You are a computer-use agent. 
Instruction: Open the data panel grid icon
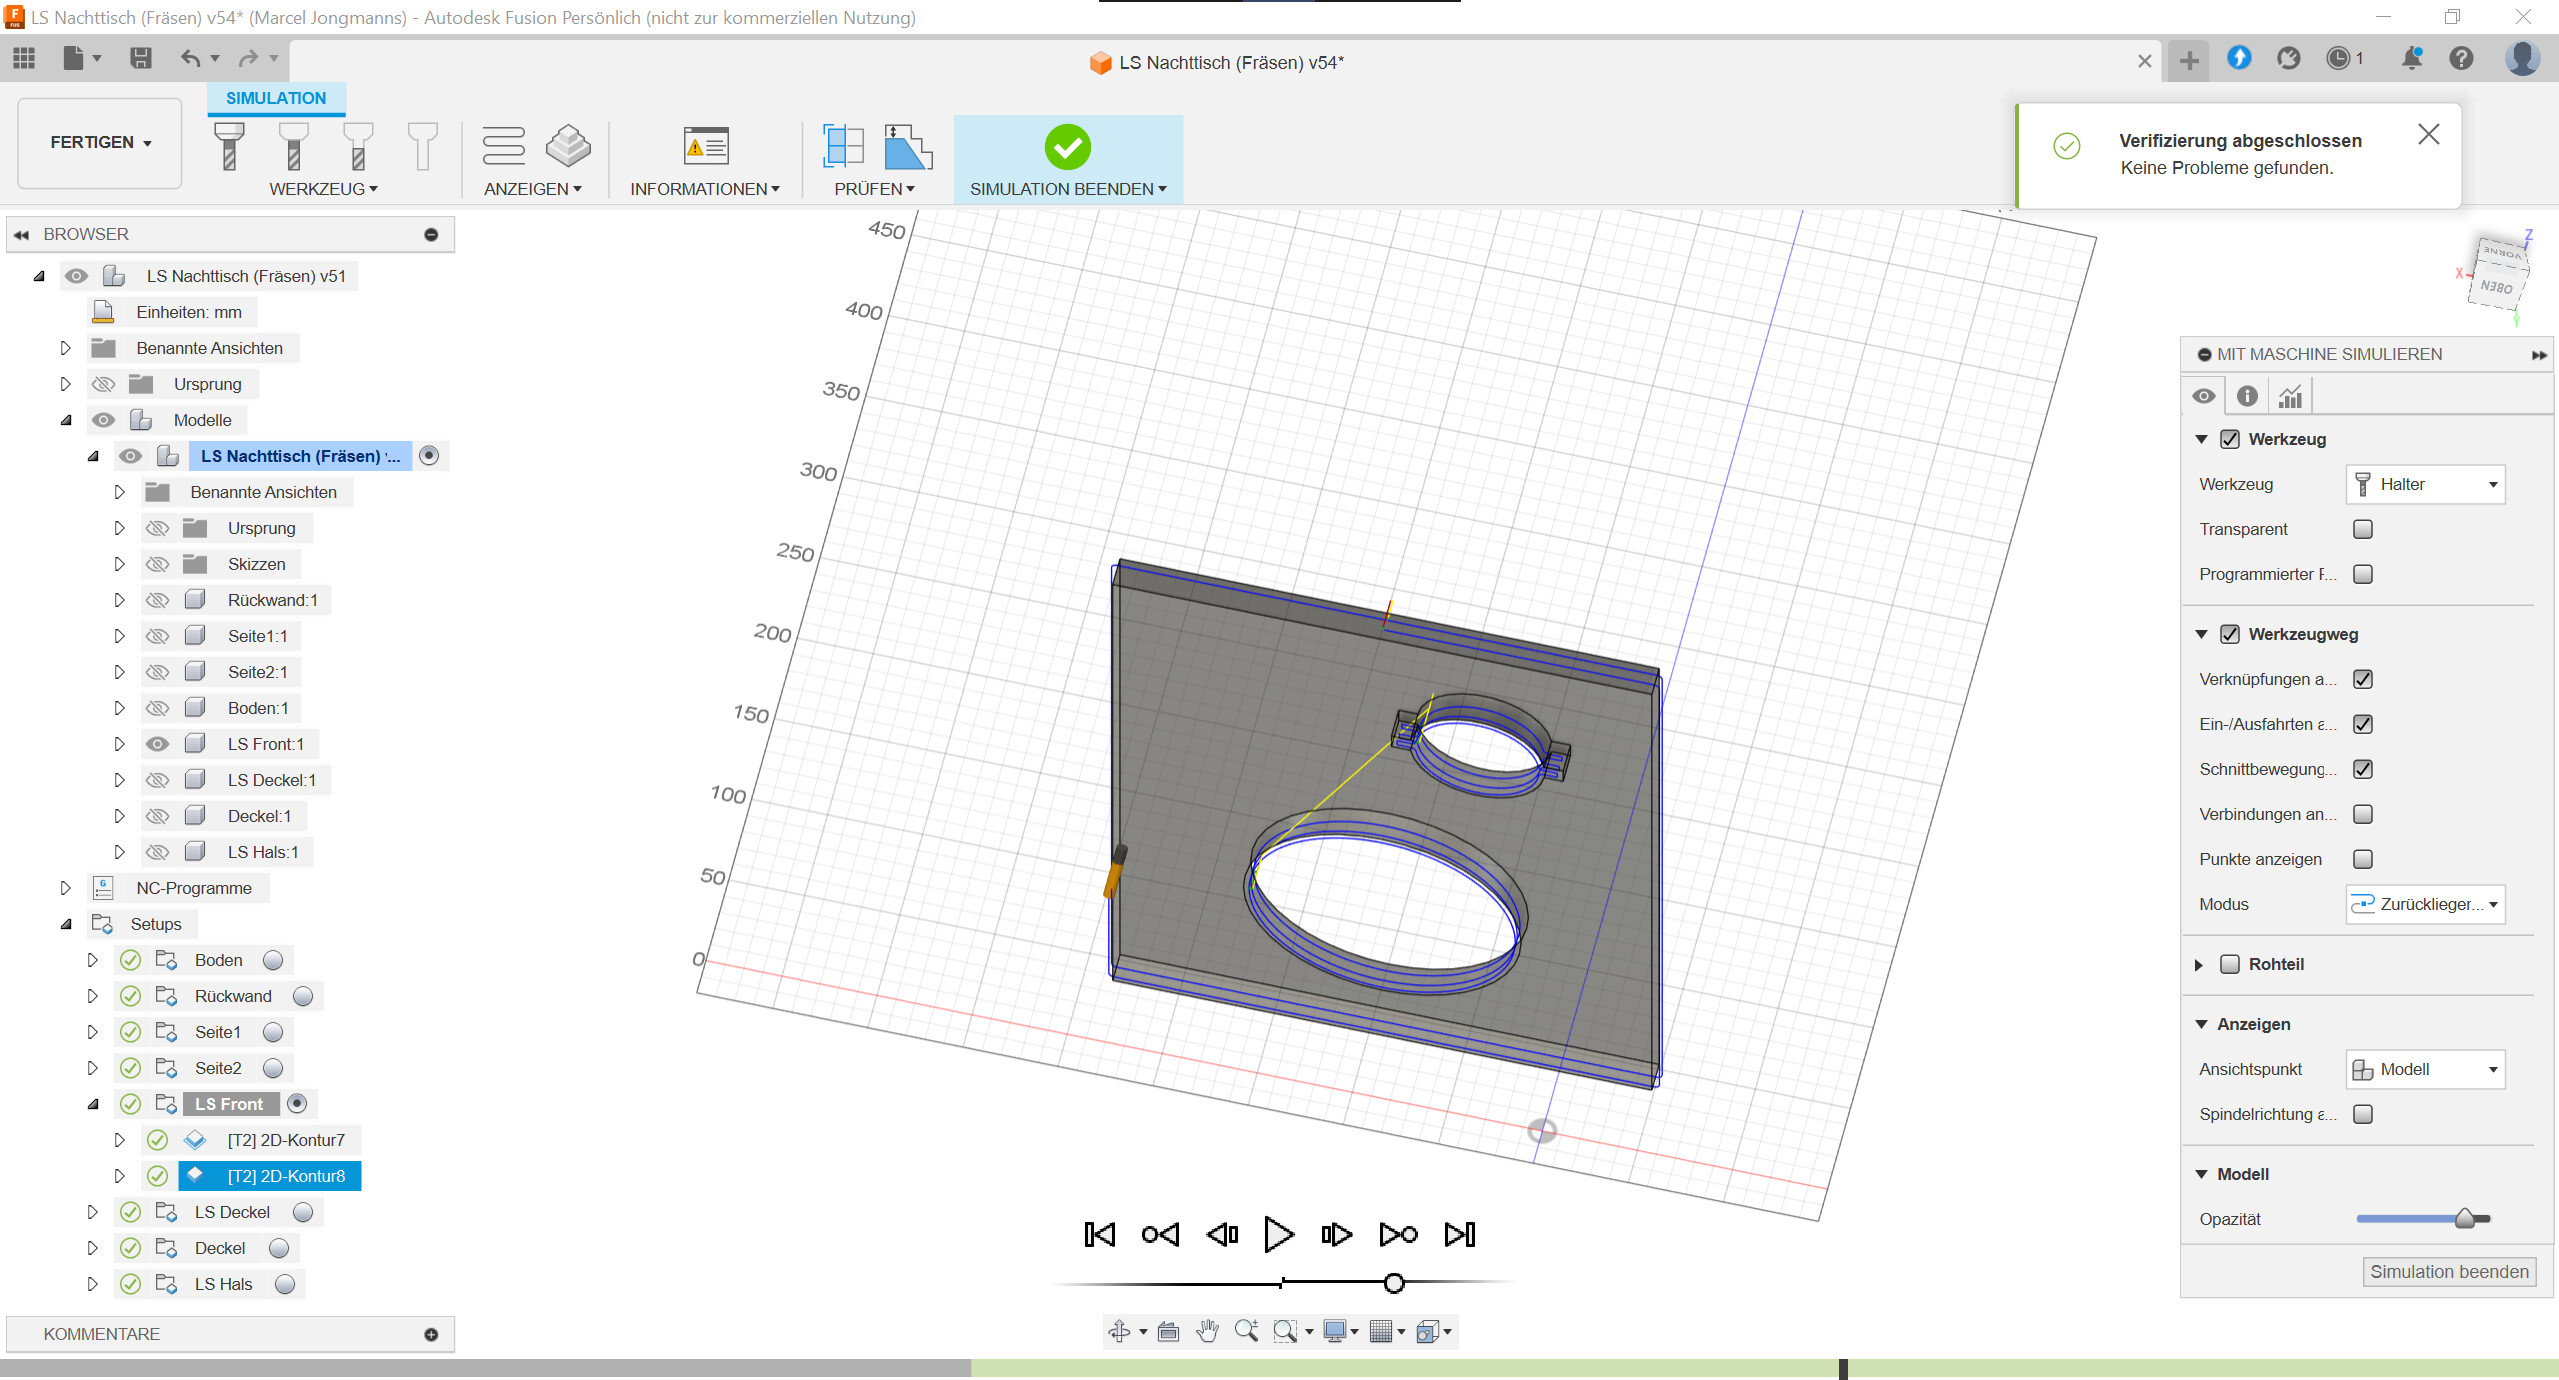tap(24, 59)
